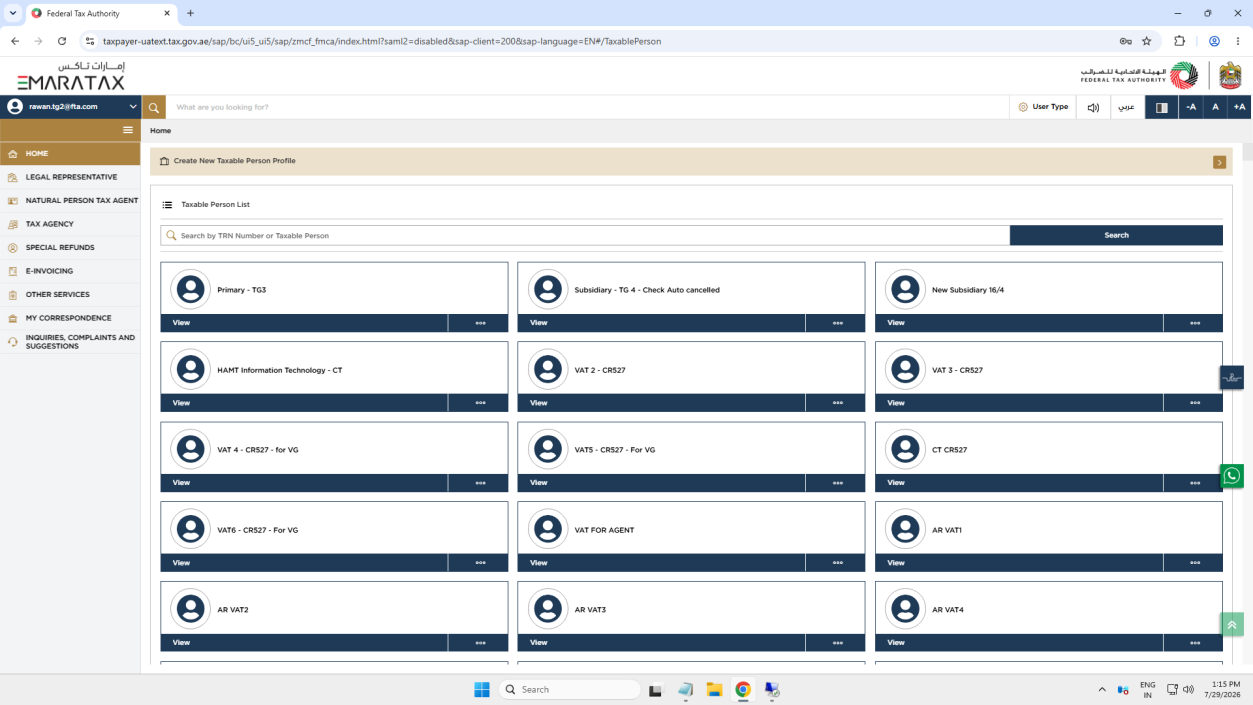View New Subsidiary 16/4 card
The image size is (1253, 705).
[1019, 323]
